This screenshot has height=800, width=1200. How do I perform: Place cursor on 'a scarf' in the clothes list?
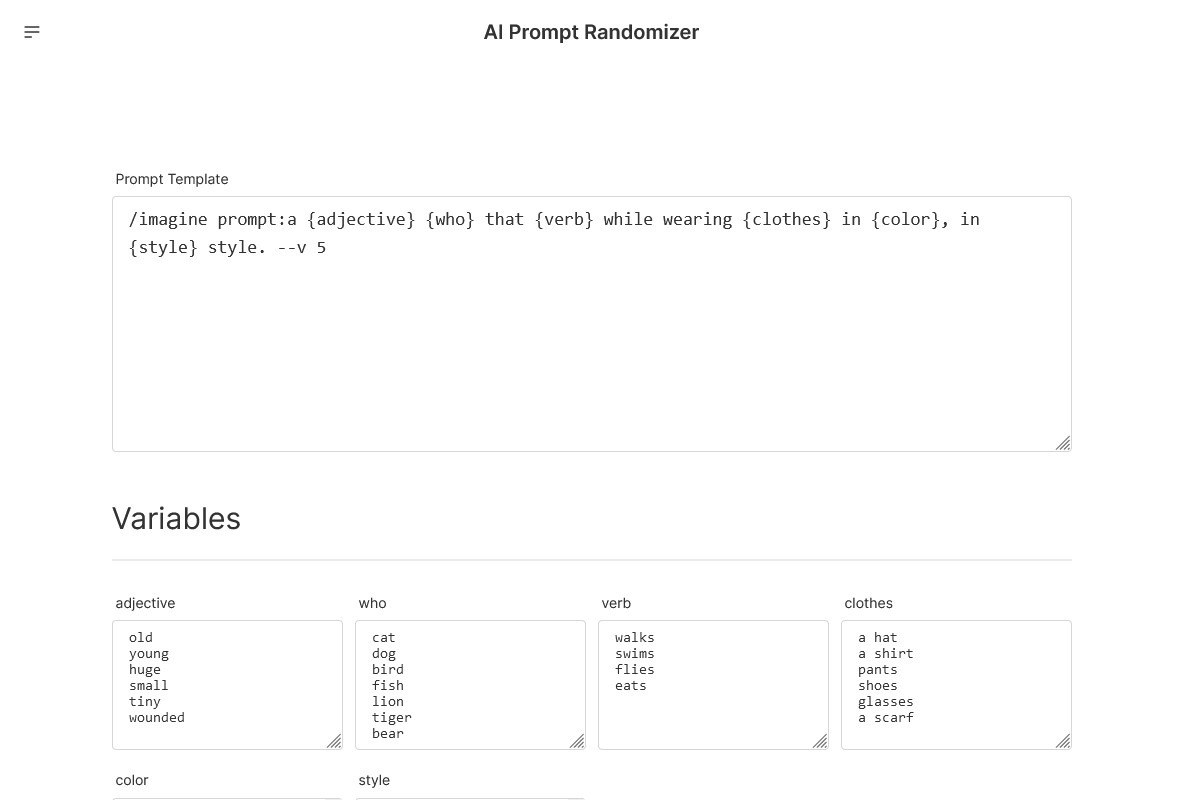coord(885,717)
